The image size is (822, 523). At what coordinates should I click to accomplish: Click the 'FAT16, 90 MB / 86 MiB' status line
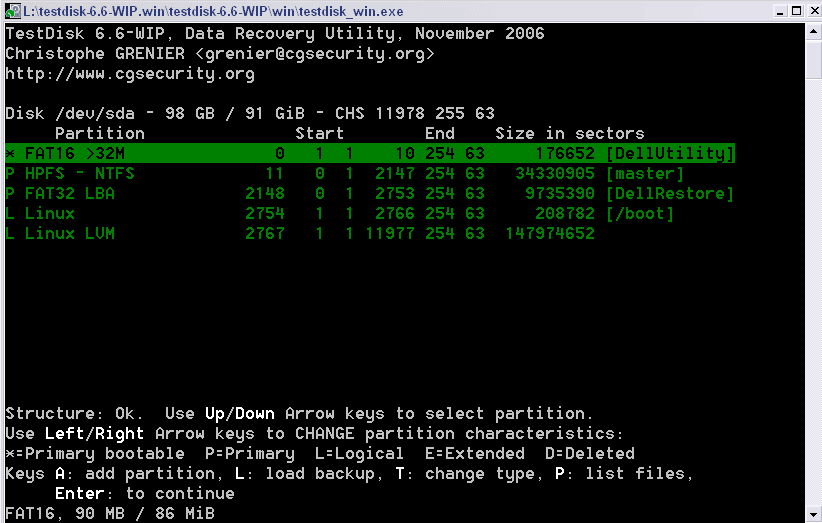(x=110, y=513)
